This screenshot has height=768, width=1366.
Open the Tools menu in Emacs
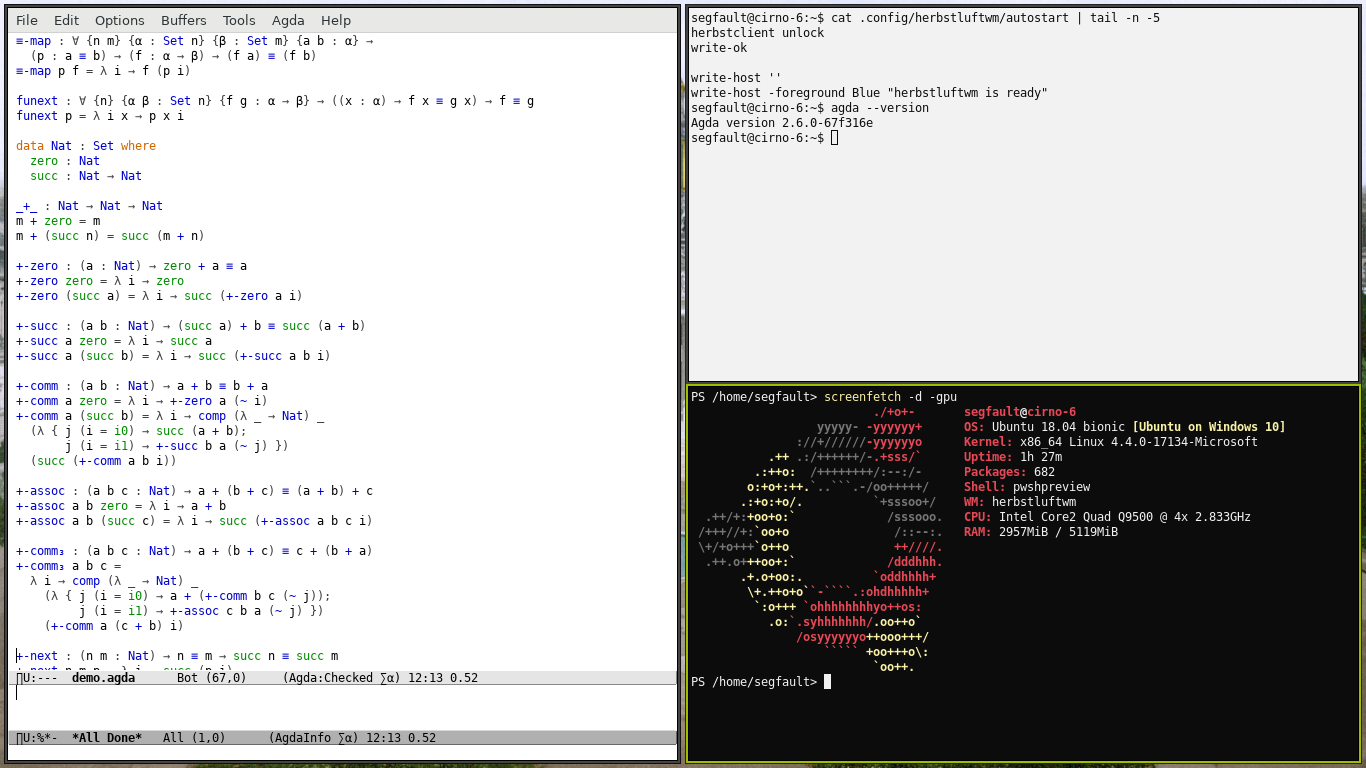239,20
